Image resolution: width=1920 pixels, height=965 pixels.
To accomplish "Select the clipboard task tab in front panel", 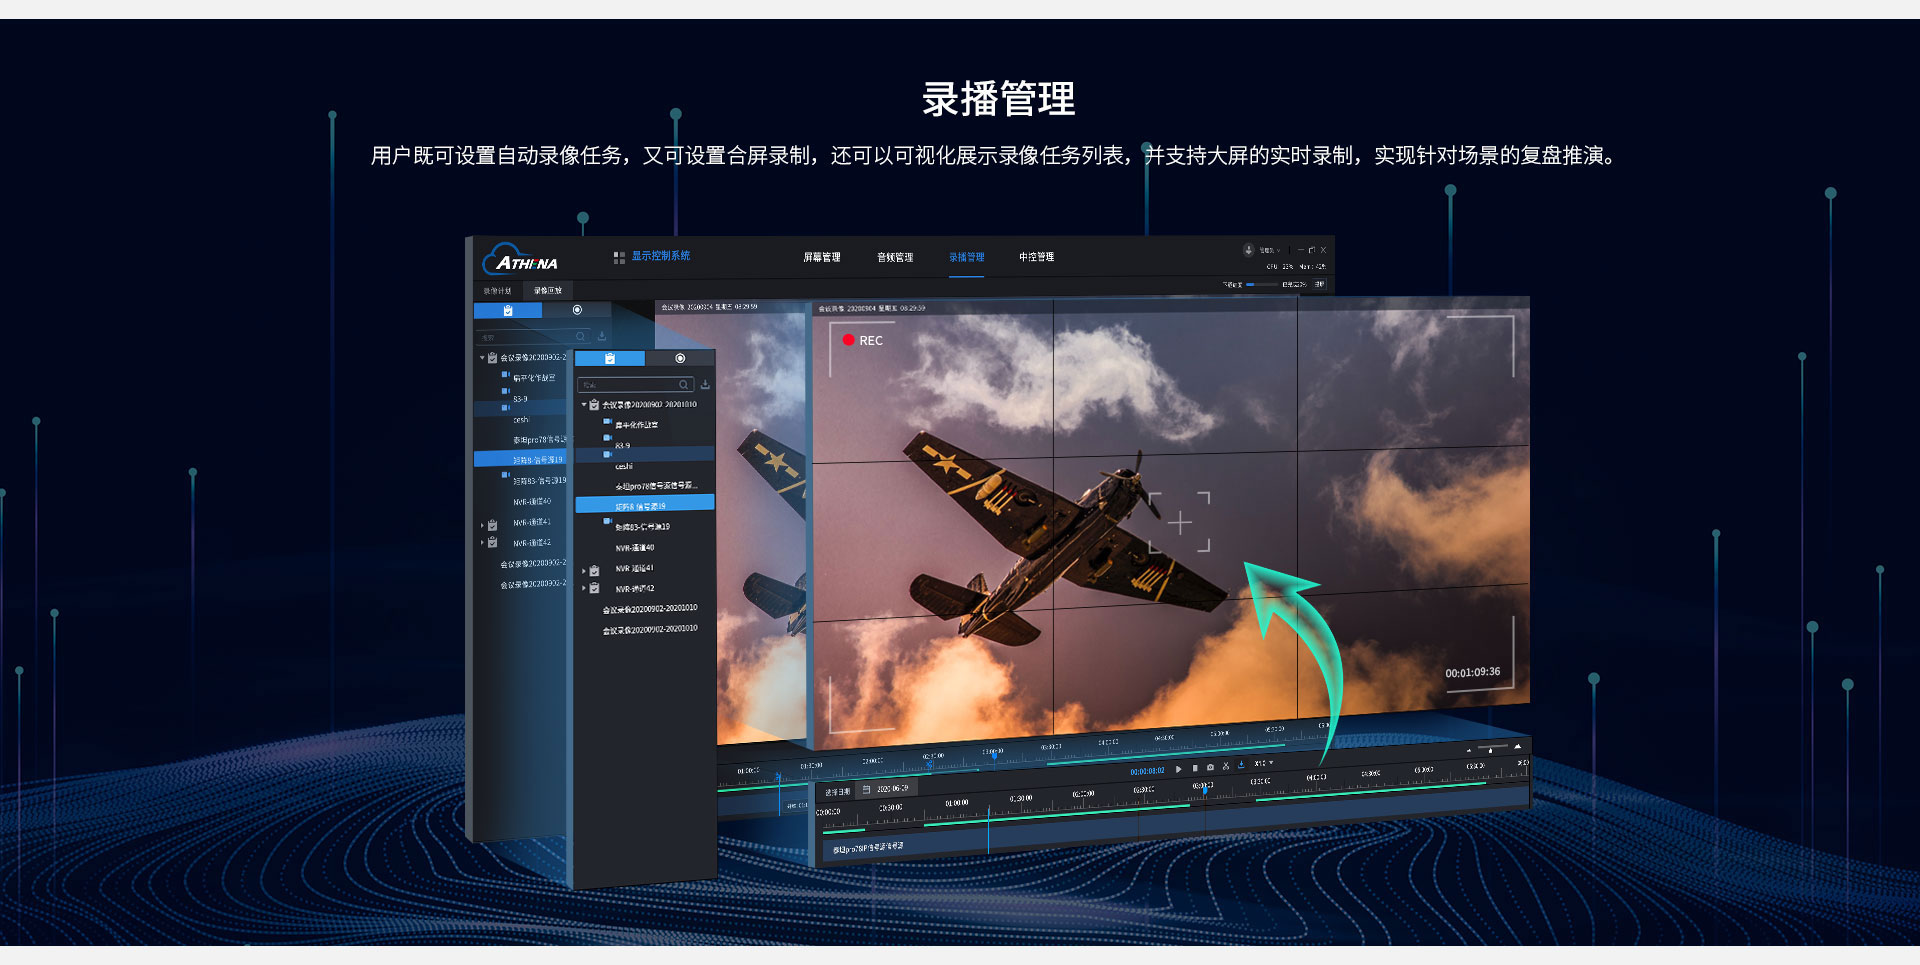I will coord(610,358).
